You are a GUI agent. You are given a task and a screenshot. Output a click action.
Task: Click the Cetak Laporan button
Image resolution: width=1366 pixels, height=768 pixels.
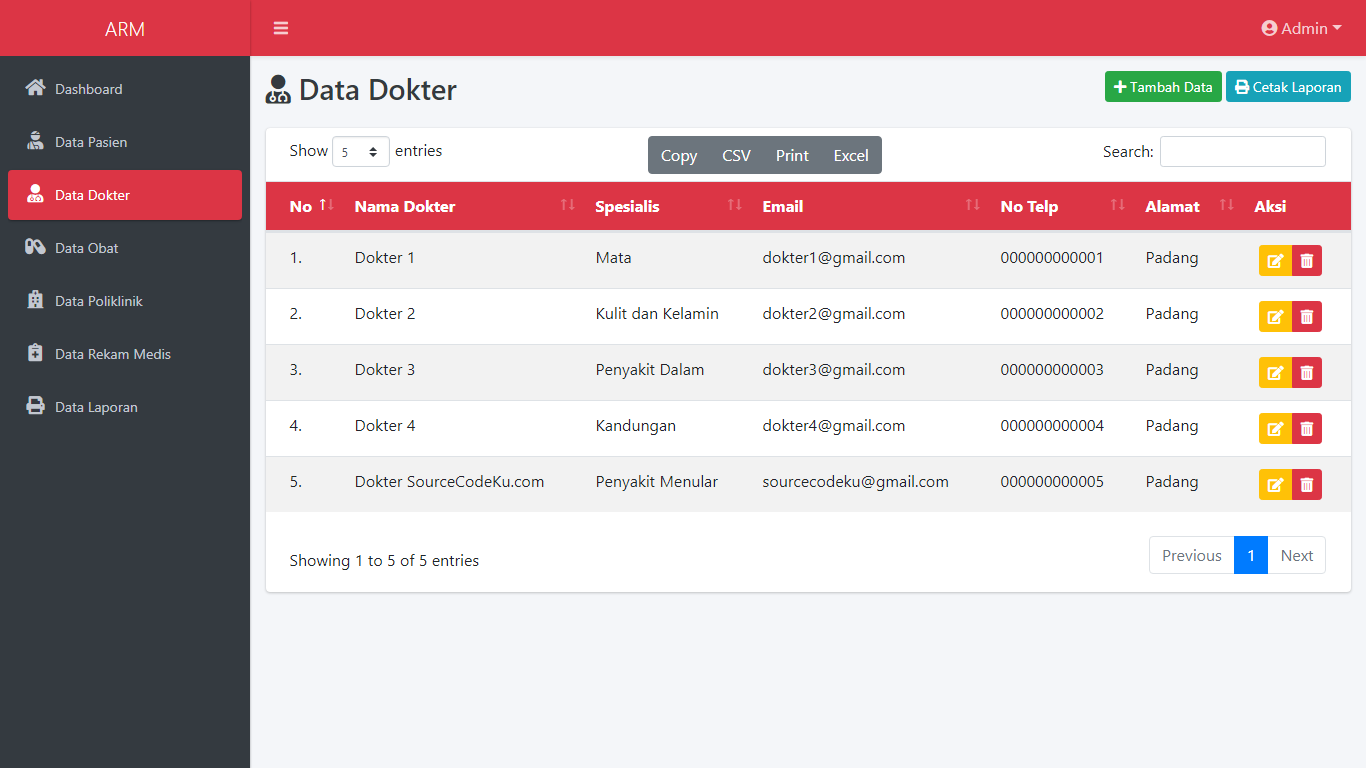(1288, 87)
